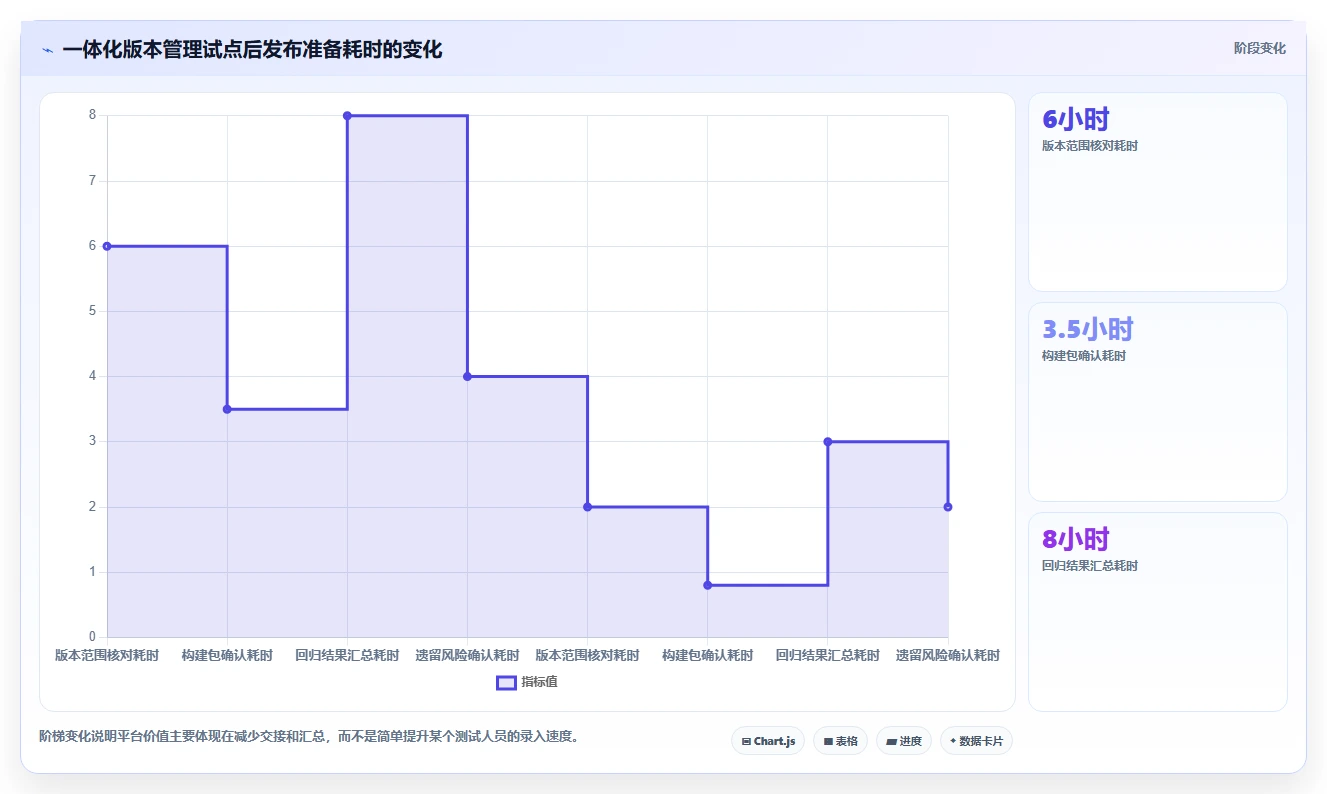Click the purple legend swatch box
The height and width of the screenshot is (794, 1327).
point(506,682)
